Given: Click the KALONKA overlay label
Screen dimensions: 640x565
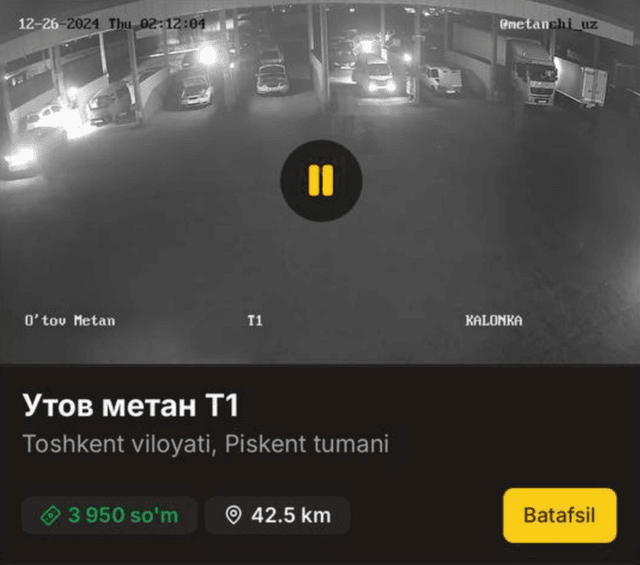Looking at the screenshot, I should coord(494,320).
